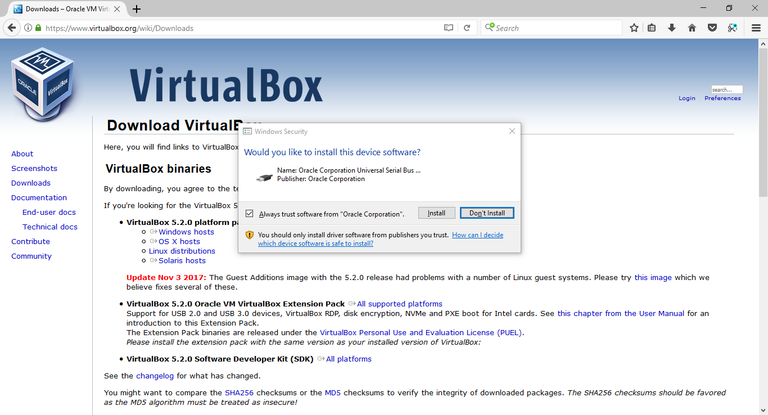Open the changelog link
Screen dimensions: 768x415
coord(155,376)
